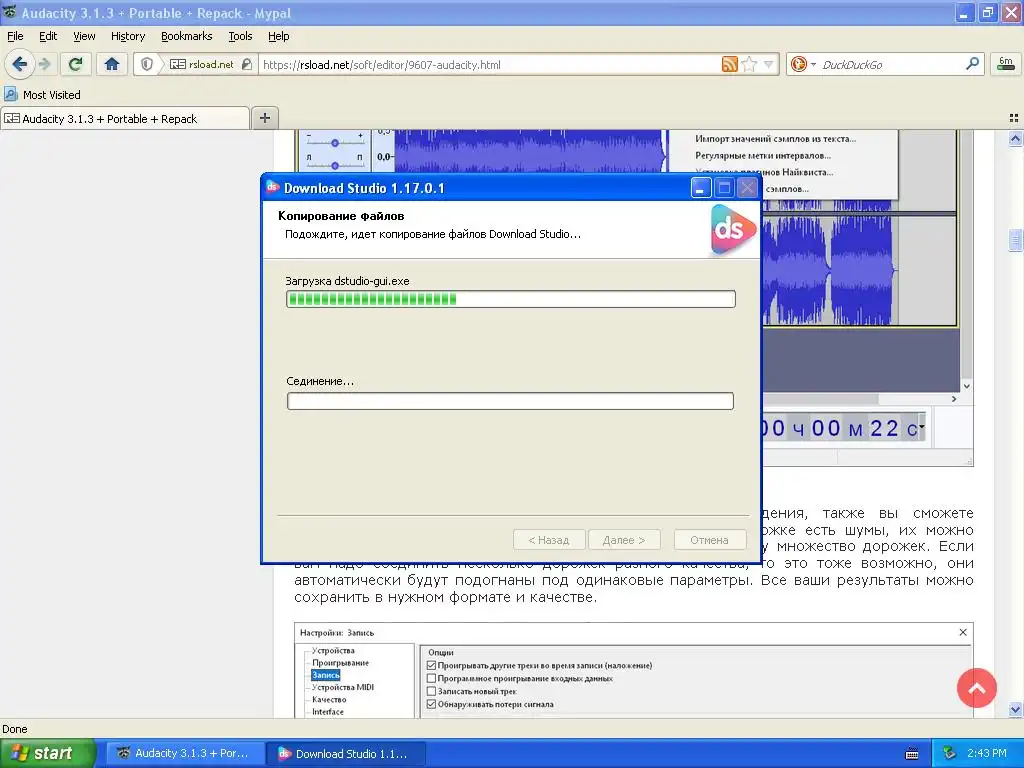The width and height of the screenshot is (1024, 768).
Task: Open the list all tabs icon
Action: [x=1014, y=118]
